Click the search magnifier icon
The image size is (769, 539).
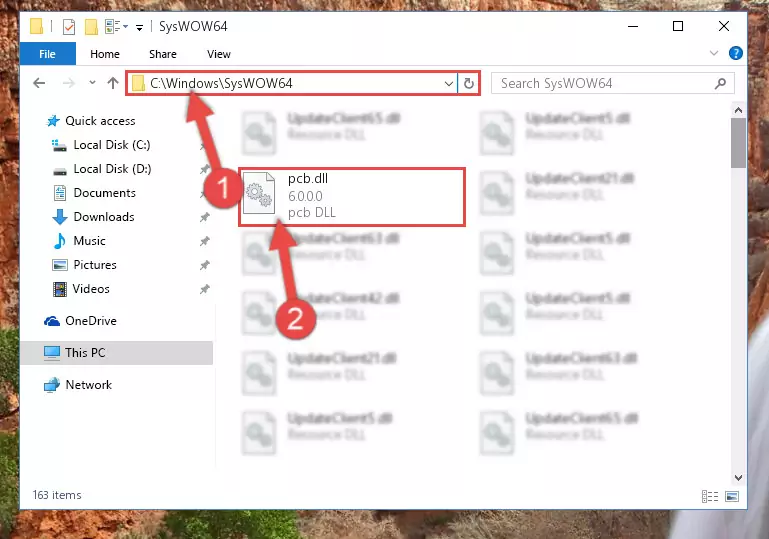click(x=720, y=84)
